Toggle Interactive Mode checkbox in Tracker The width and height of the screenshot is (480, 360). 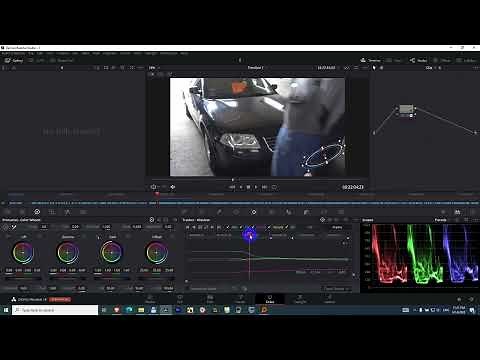click(188, 289)
